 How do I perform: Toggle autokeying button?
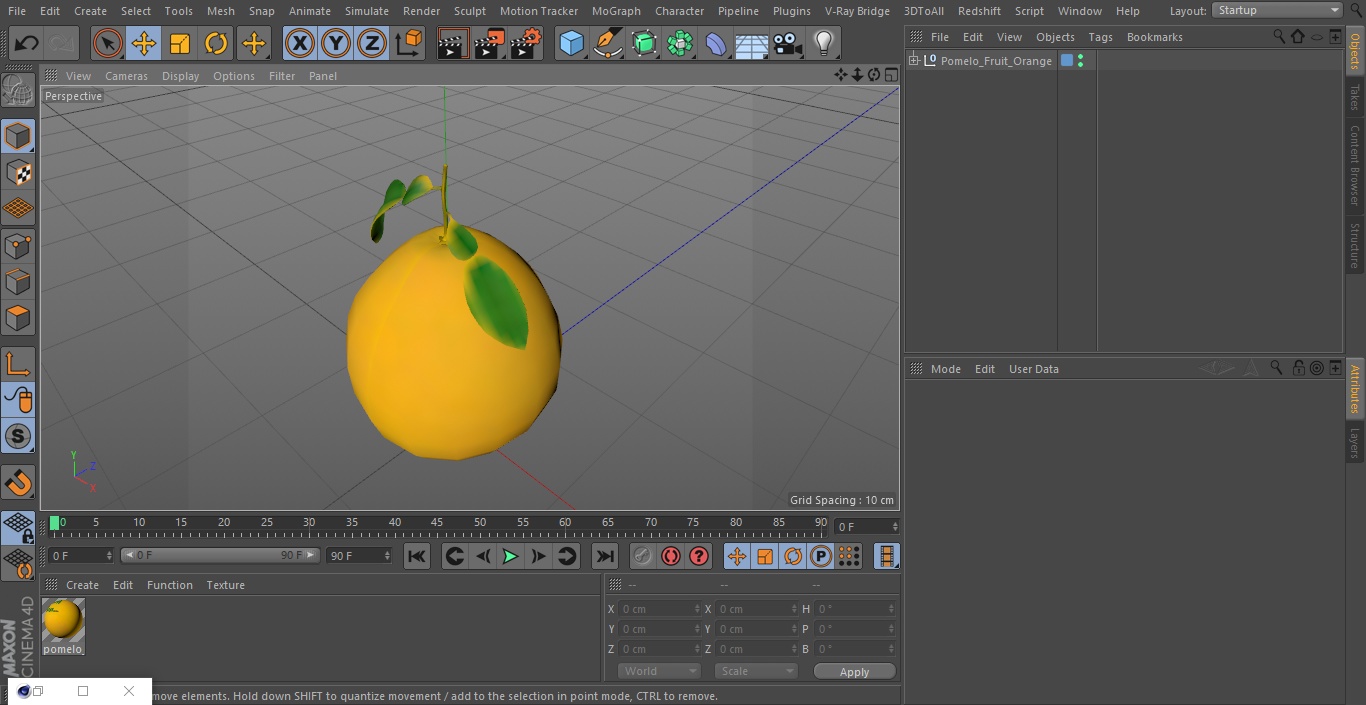671,556
